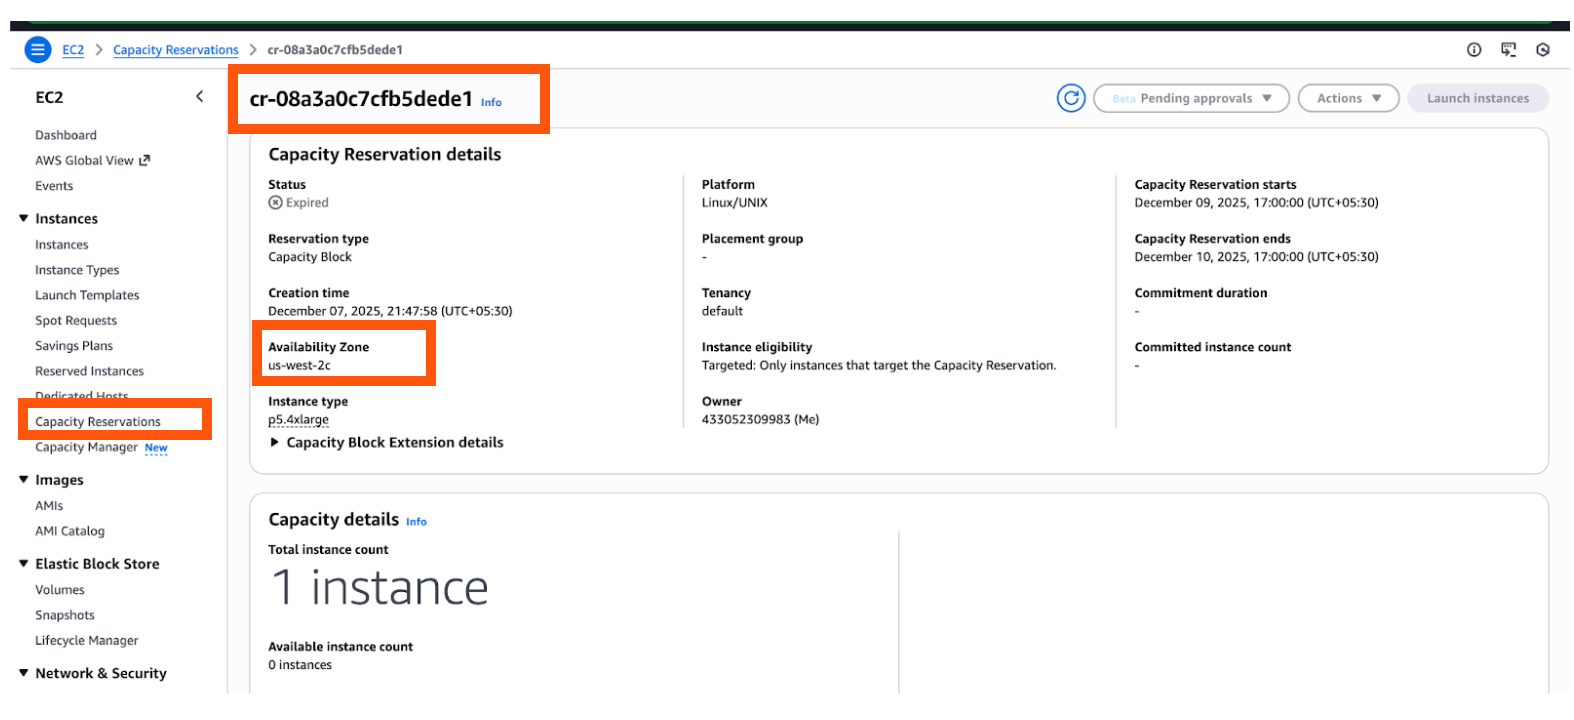
Task: Click Info link next to Capacity details
Action: 416,522
